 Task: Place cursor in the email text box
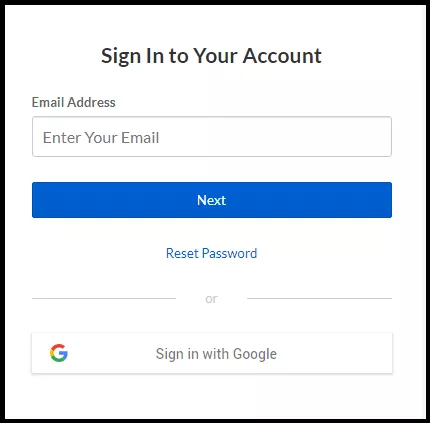pyautogui.click(x=212, y=136)
